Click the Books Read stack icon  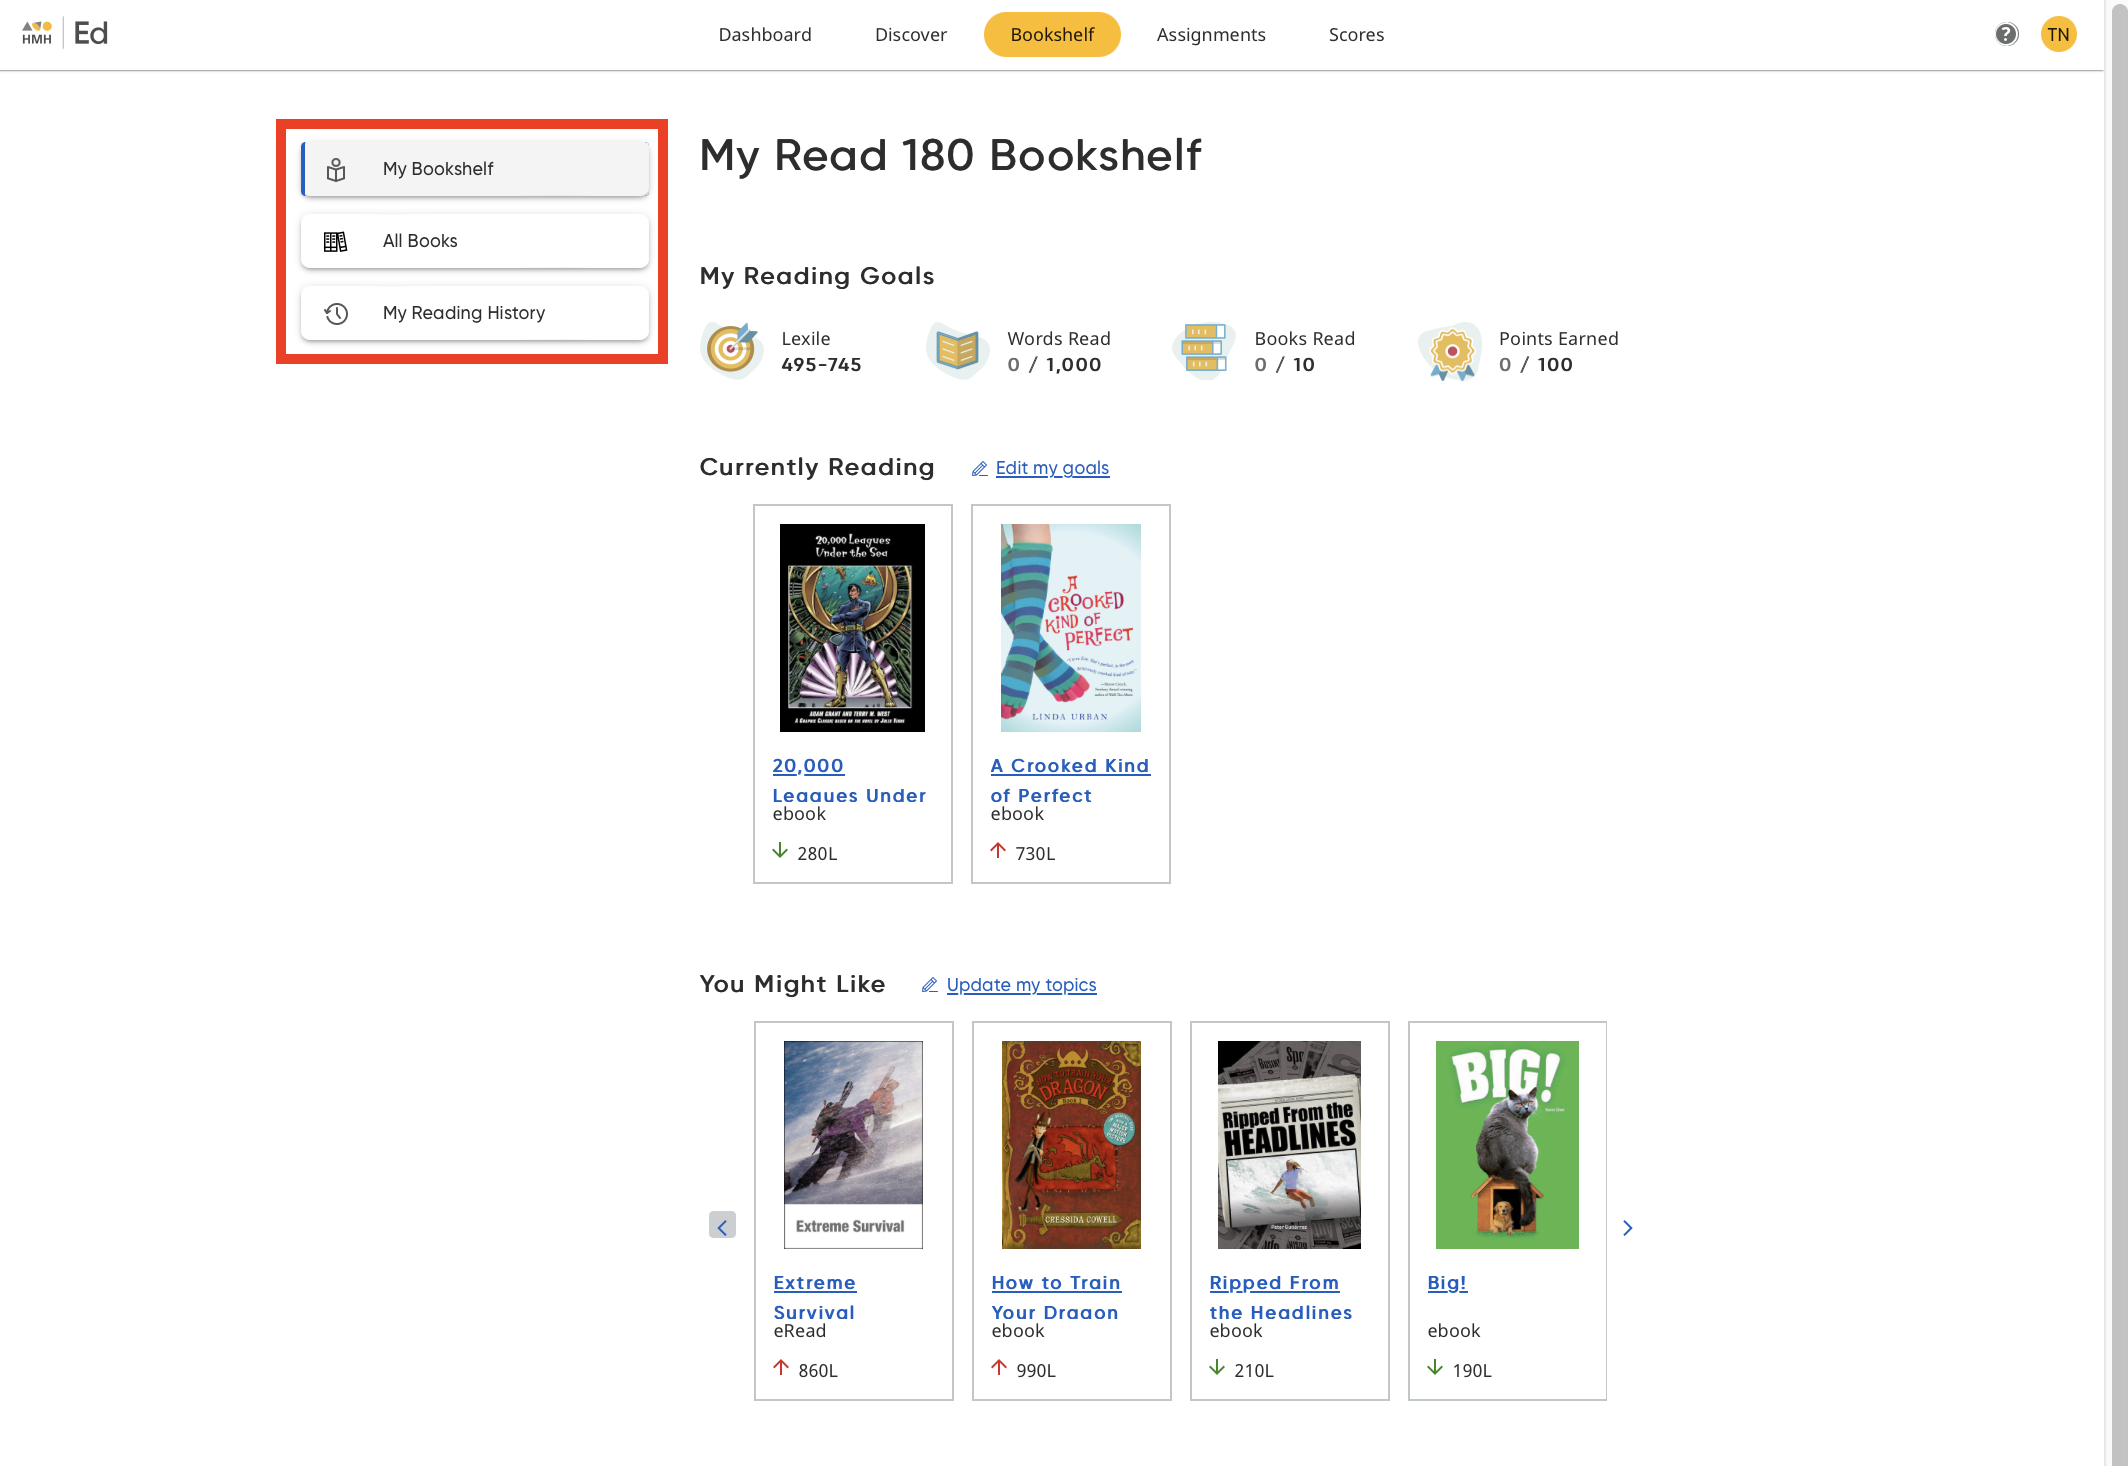[x=1202, y=350]
